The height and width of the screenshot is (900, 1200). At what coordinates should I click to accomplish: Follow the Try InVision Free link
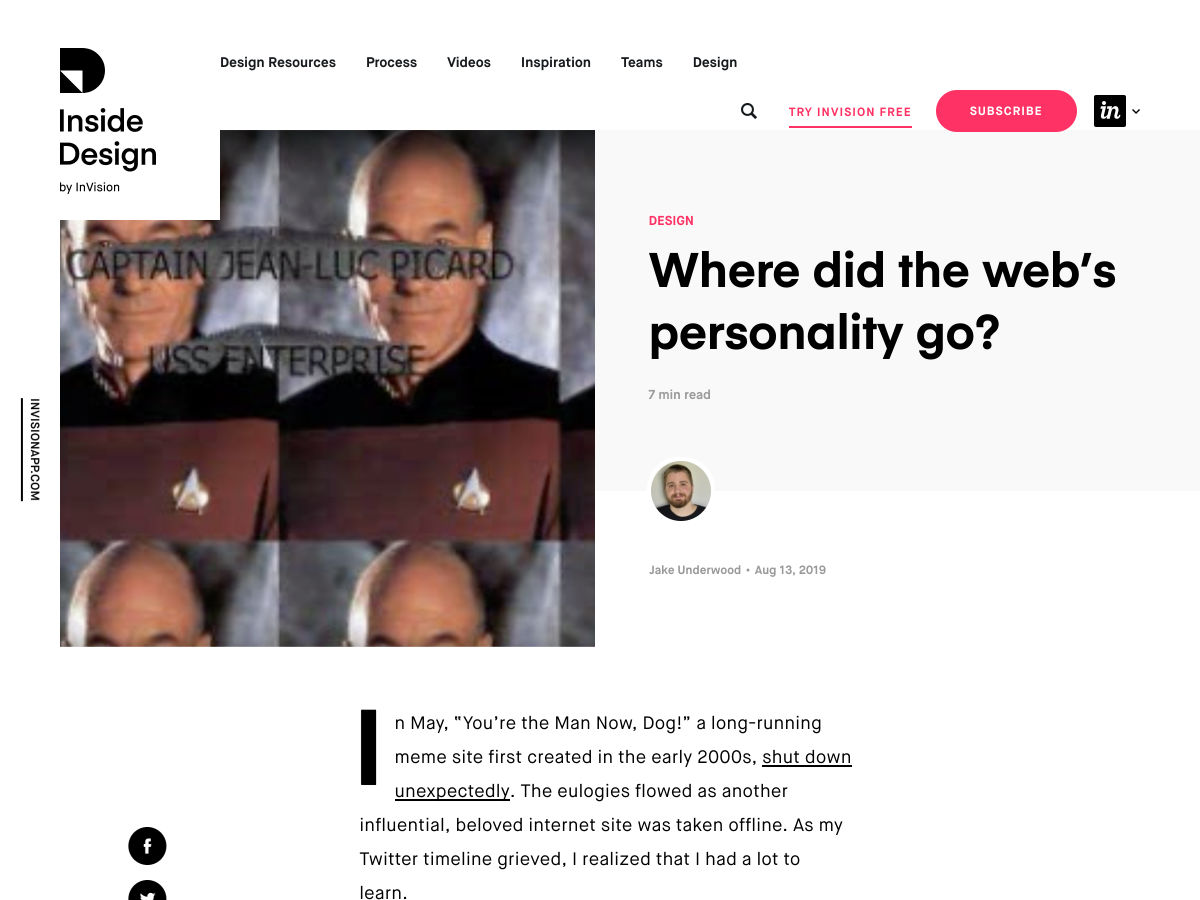pyautogui.click(x=850, y=112)
